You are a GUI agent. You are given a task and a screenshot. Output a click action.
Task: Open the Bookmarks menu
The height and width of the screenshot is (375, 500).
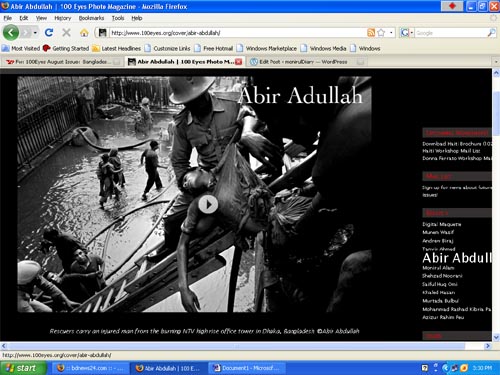(x=91, y=18)
